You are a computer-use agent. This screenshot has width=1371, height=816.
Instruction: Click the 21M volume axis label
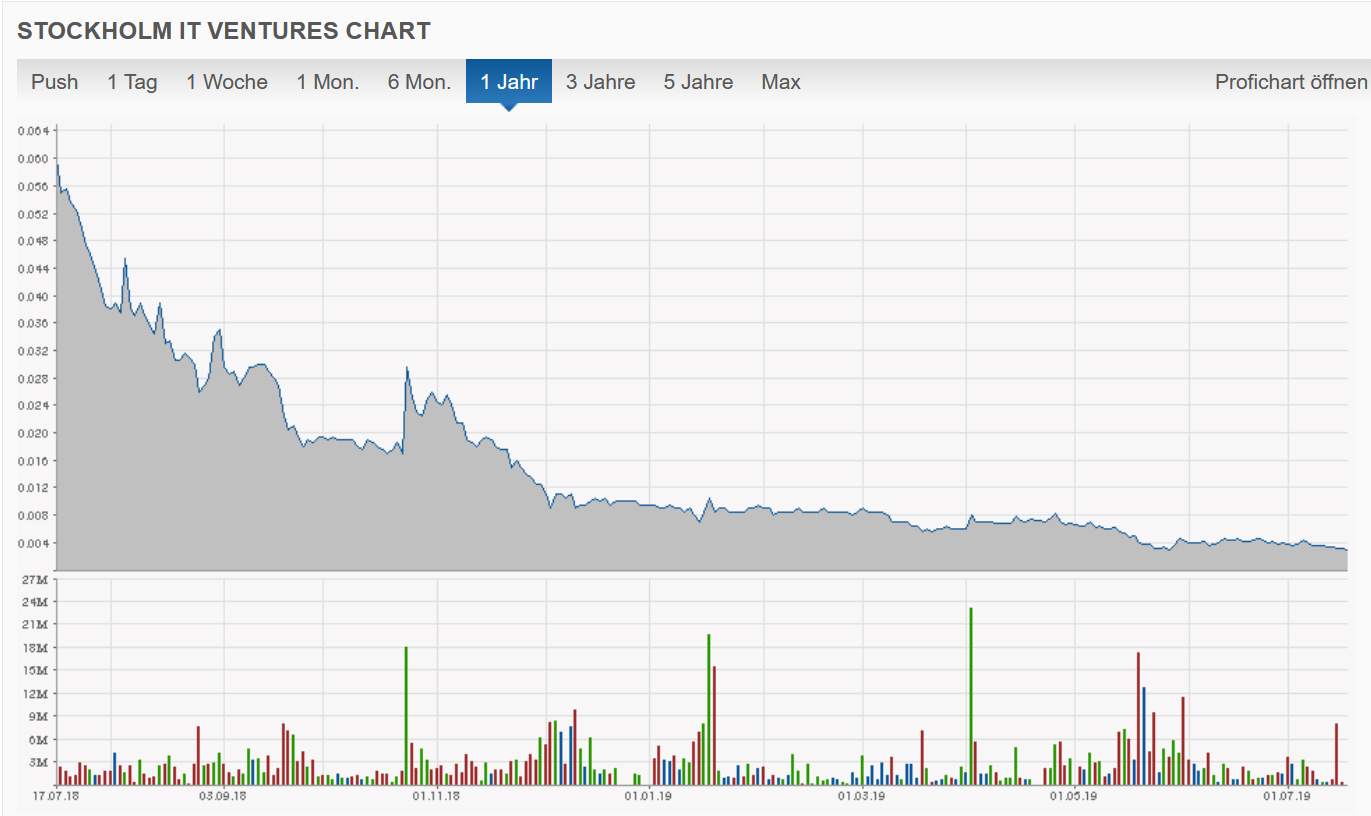point(36,624)
